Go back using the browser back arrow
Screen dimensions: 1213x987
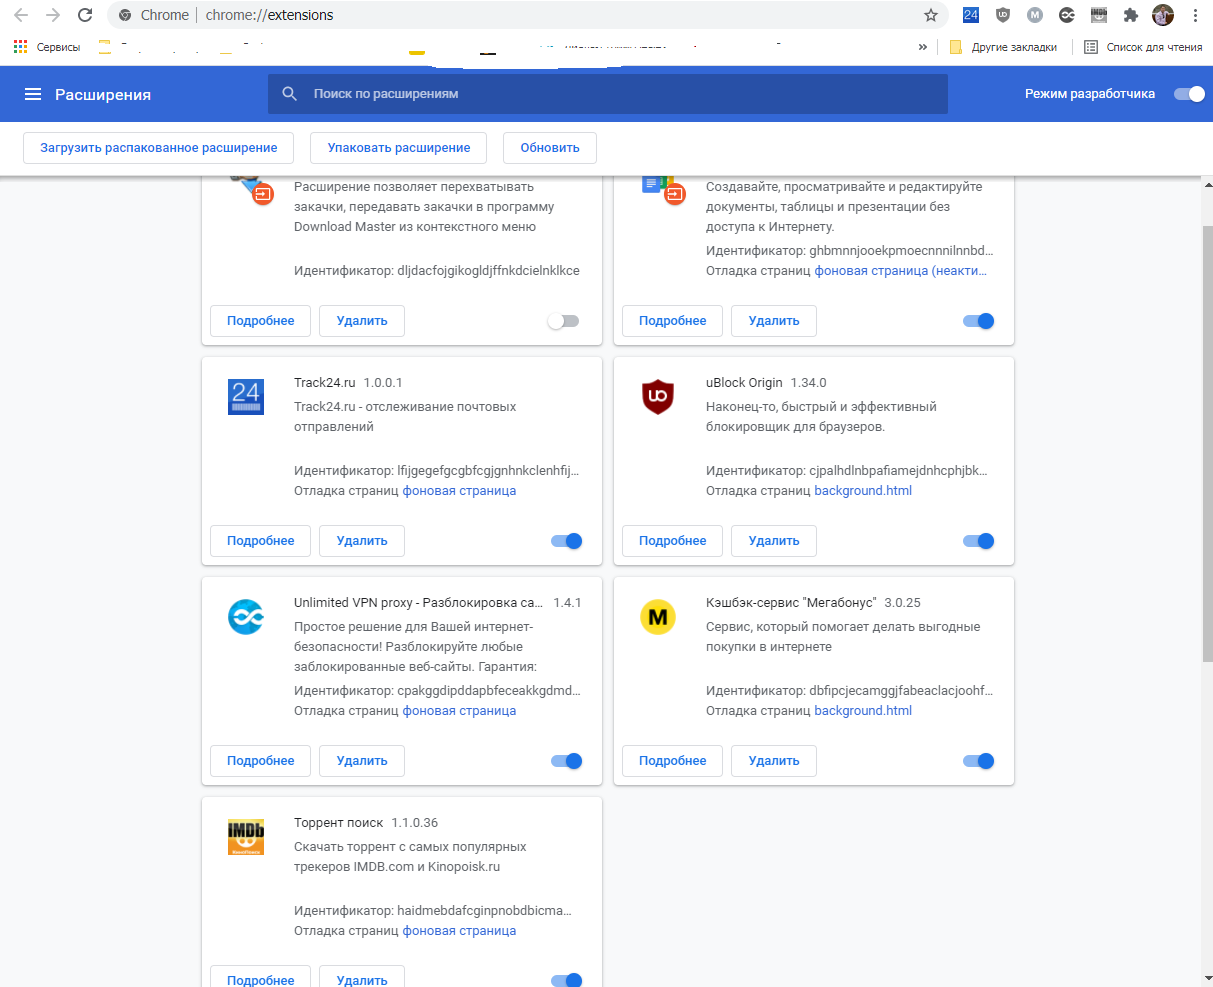coord(21,15)
